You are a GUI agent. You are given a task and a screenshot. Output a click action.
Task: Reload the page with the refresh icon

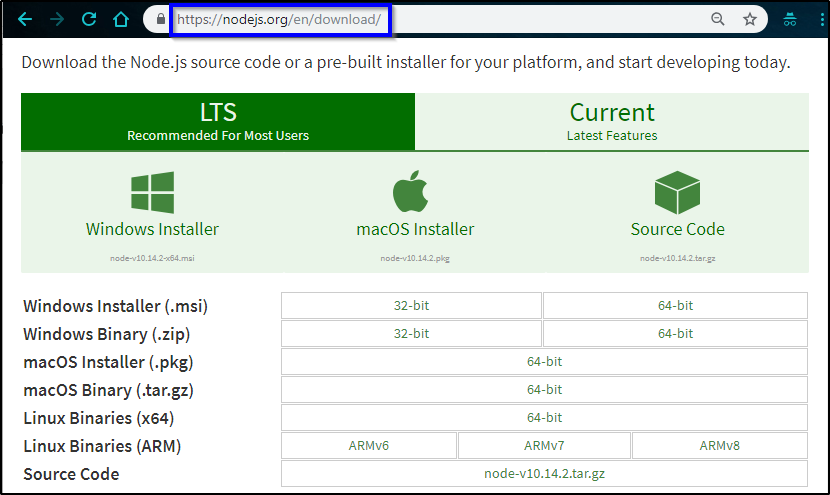click(x=89, y=20)
